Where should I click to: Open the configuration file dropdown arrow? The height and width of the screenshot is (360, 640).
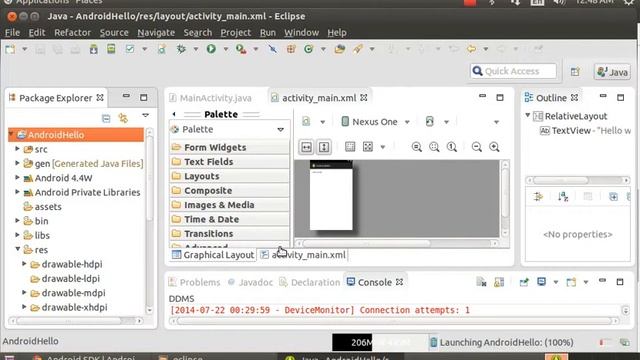click(322, 122)
